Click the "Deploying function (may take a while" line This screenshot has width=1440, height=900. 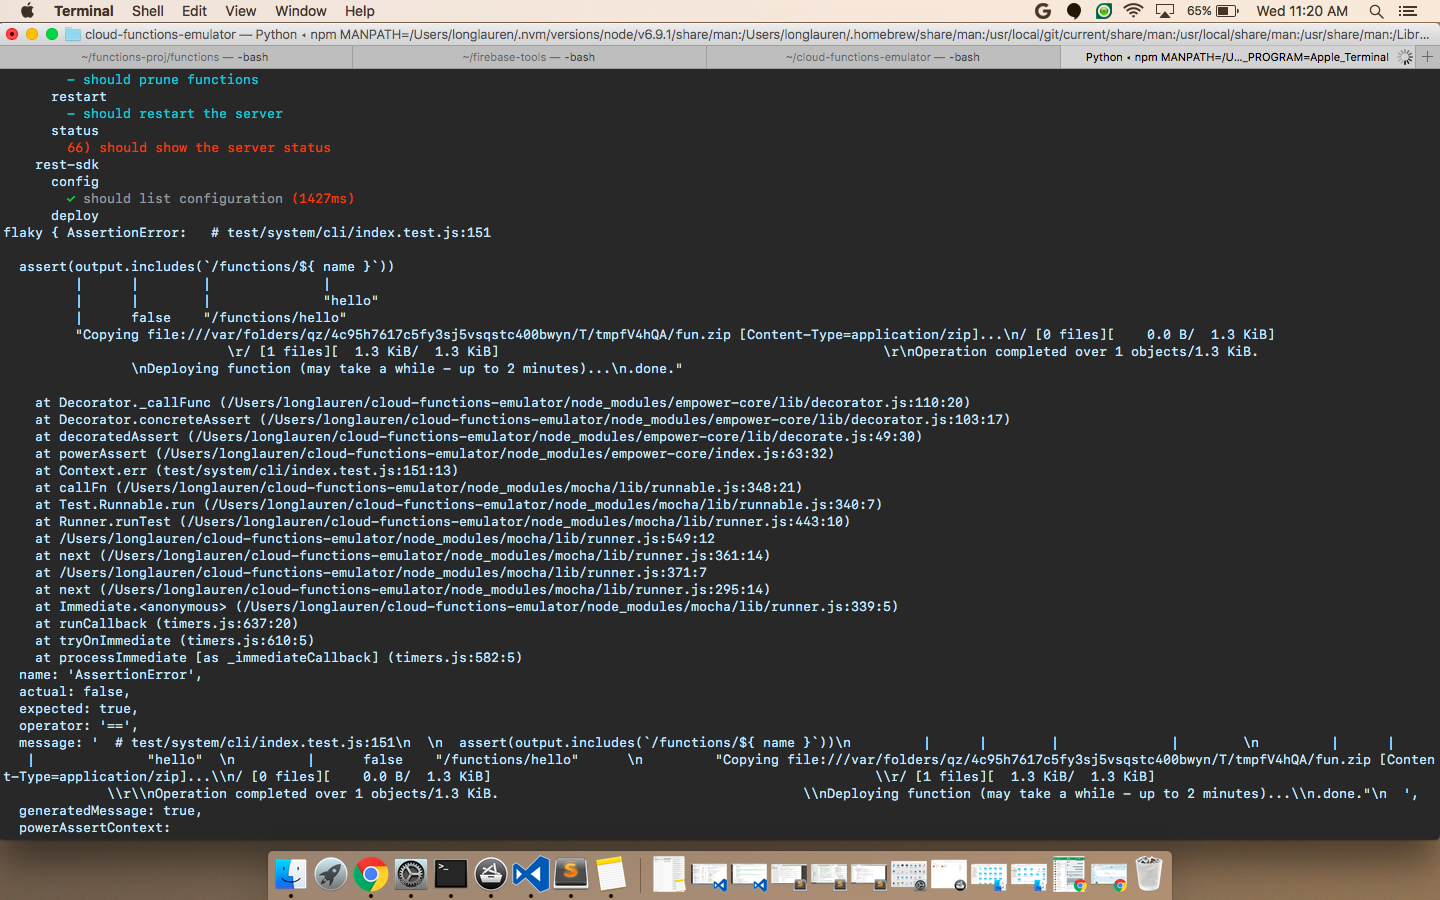click(x=407, y=368)
